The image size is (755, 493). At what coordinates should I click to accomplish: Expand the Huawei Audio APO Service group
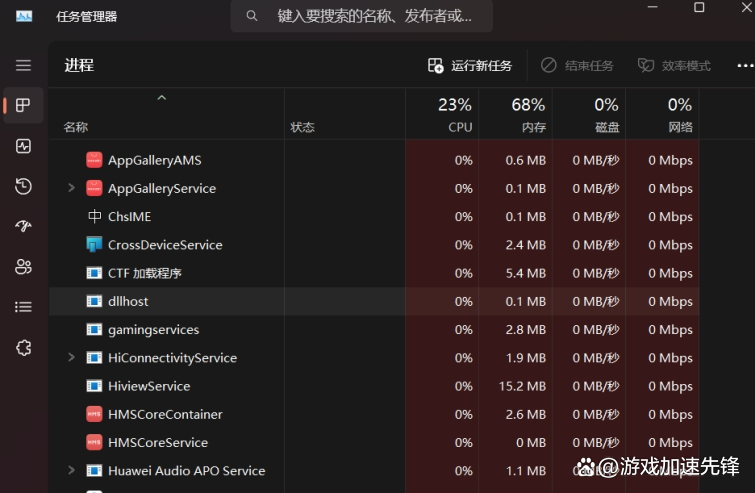pos(71,470)
